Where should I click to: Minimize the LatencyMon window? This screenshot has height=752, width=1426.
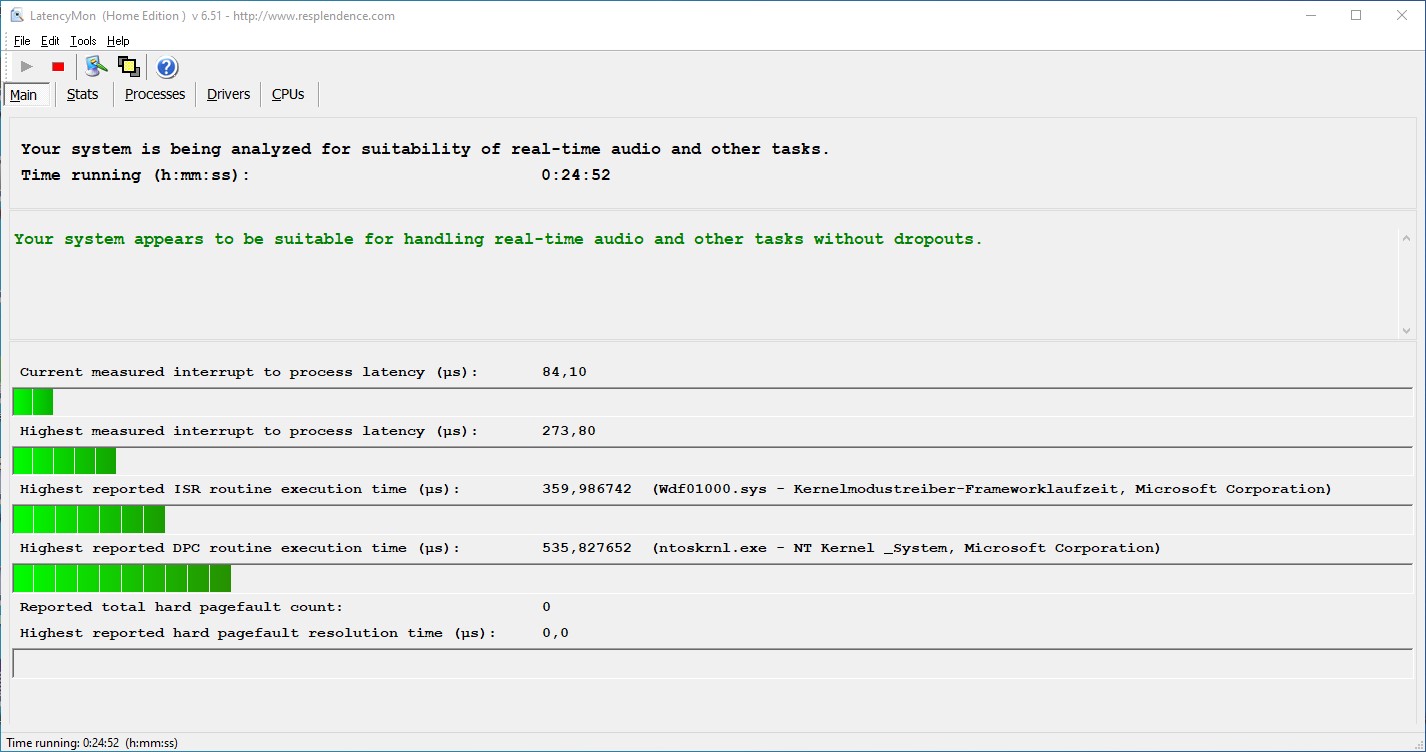1310,16
